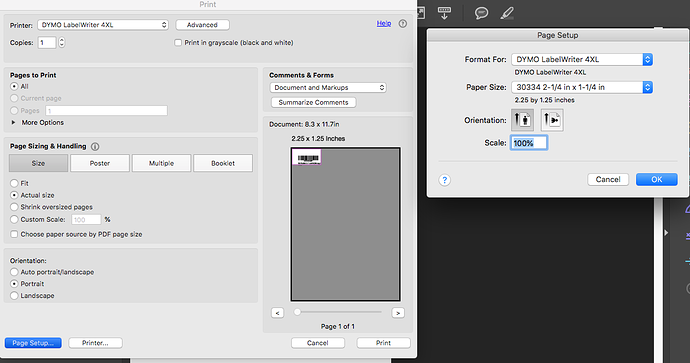690x363 pixels.
Task: Click Summarize Comments button
Action: point(313,103)
